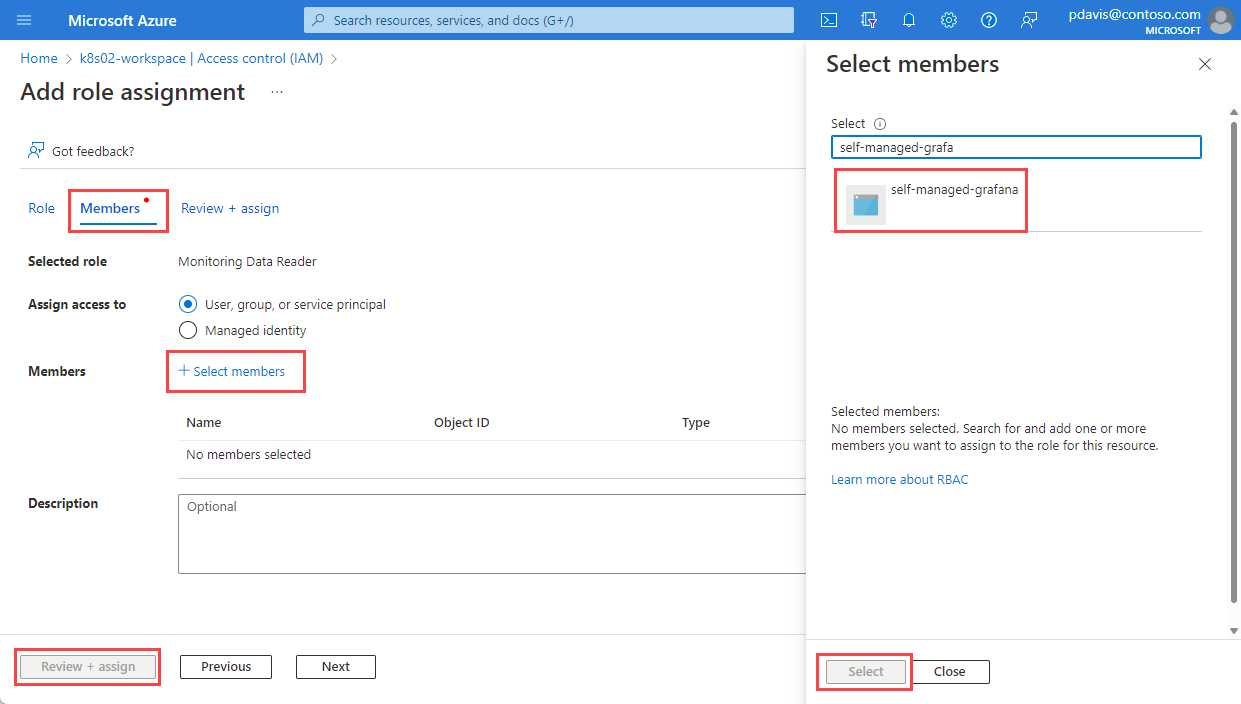Click the feedback icon in the top bar
Screen dimensions: 1241x704
tap(1029, 20)
